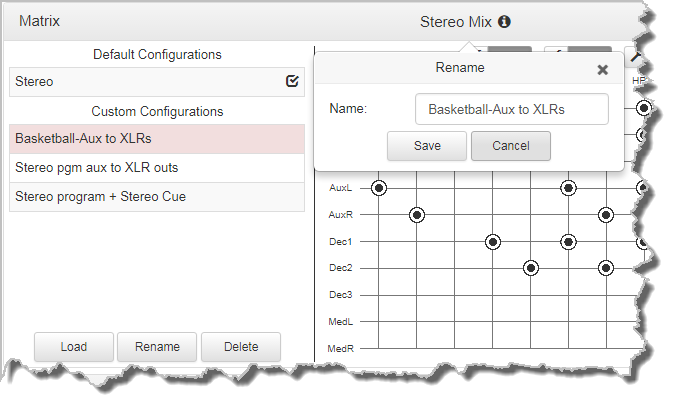Toggle the AuxR crosspoint in the second column

click(417, 214)
